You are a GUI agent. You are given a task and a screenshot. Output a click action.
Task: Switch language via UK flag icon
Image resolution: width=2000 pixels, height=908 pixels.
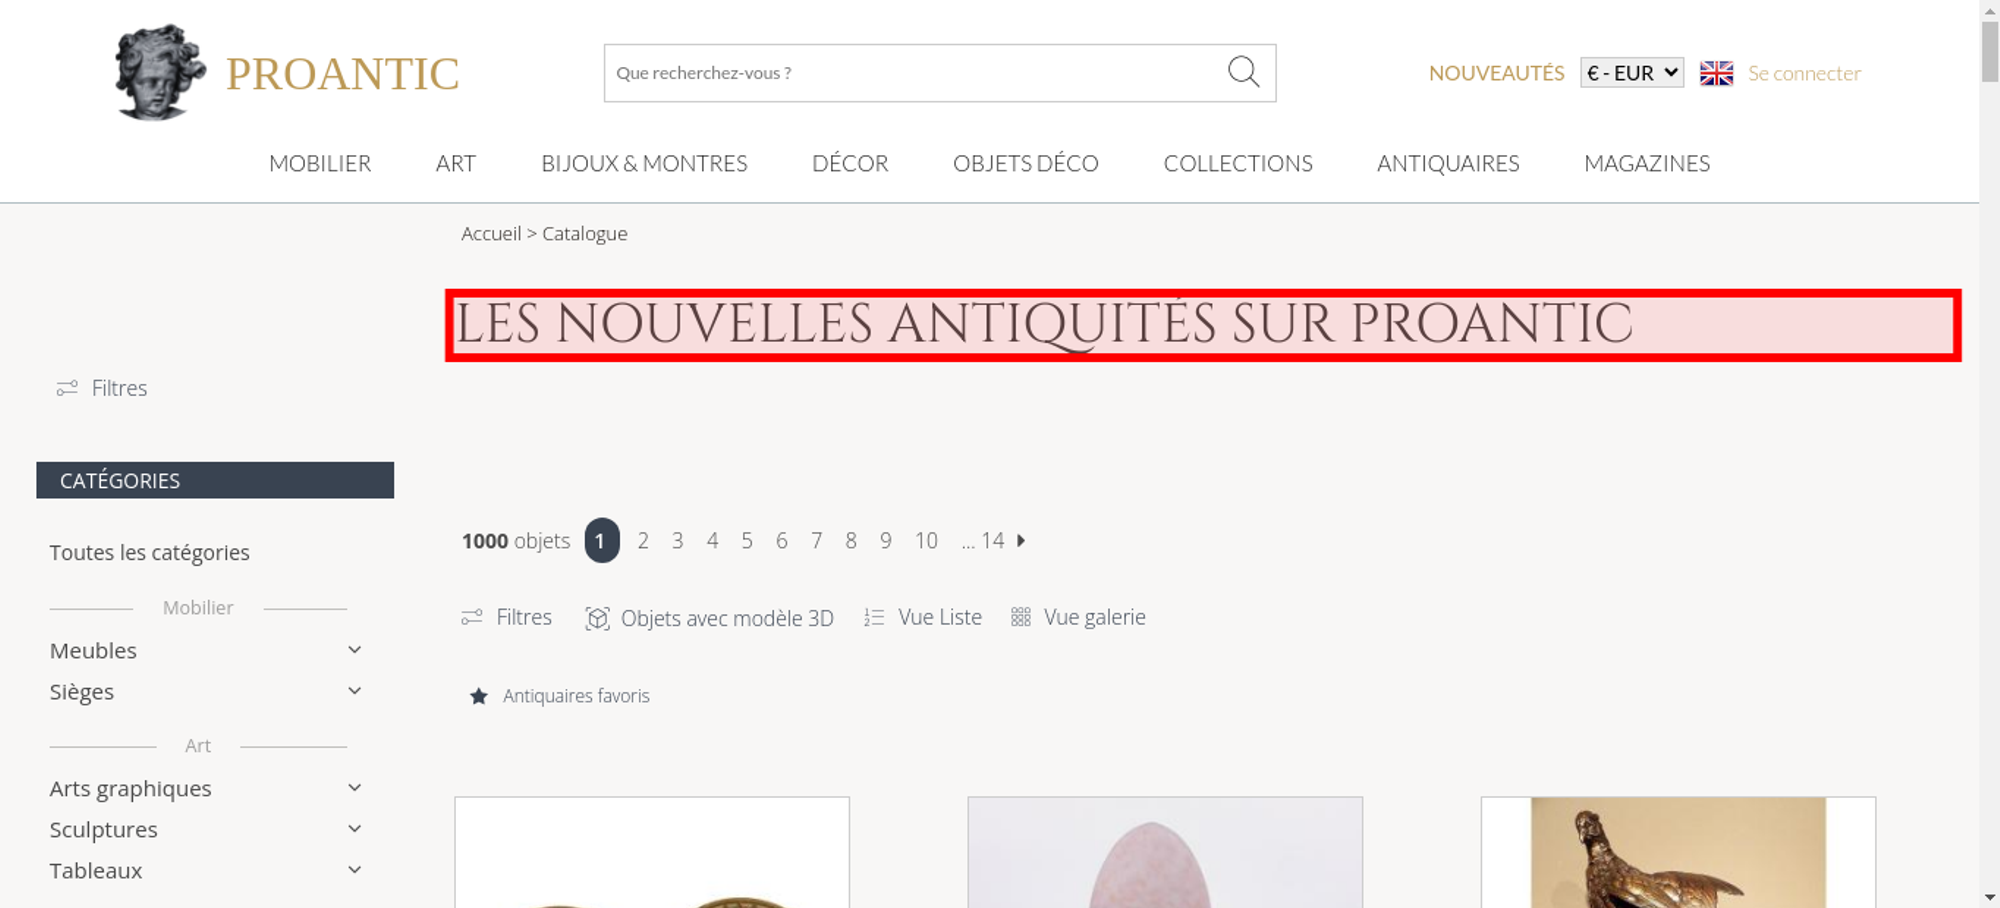coord(1716,73)
